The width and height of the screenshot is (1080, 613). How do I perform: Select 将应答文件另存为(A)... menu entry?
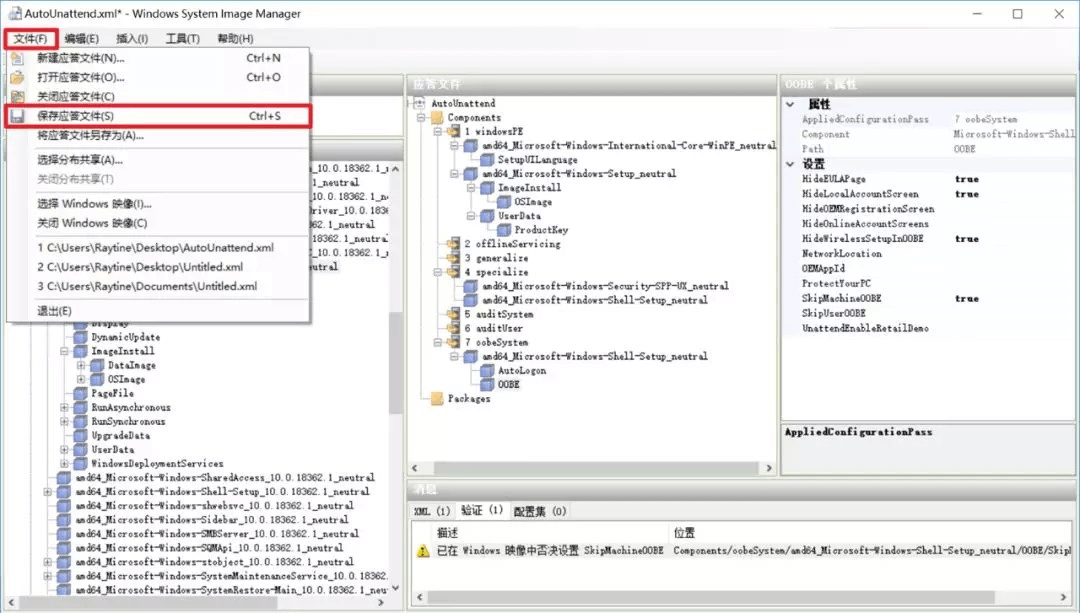(91, 136)
